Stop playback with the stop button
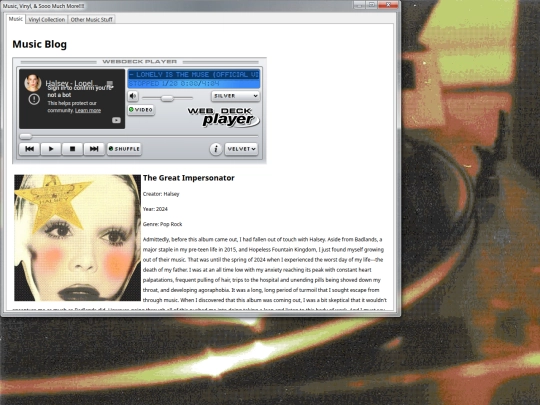The height and width of the screenshot is (405, 540). point(72,149)
